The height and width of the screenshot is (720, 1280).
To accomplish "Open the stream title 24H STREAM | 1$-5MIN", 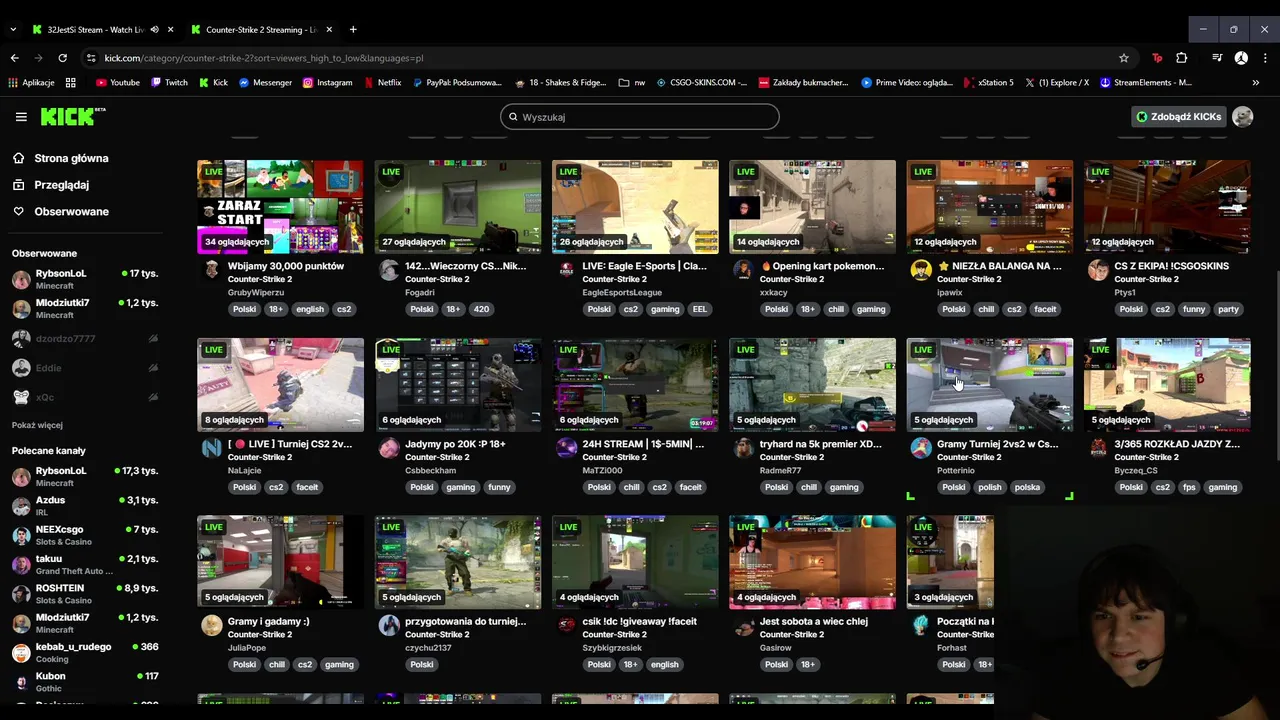I will tap(643, 444).
